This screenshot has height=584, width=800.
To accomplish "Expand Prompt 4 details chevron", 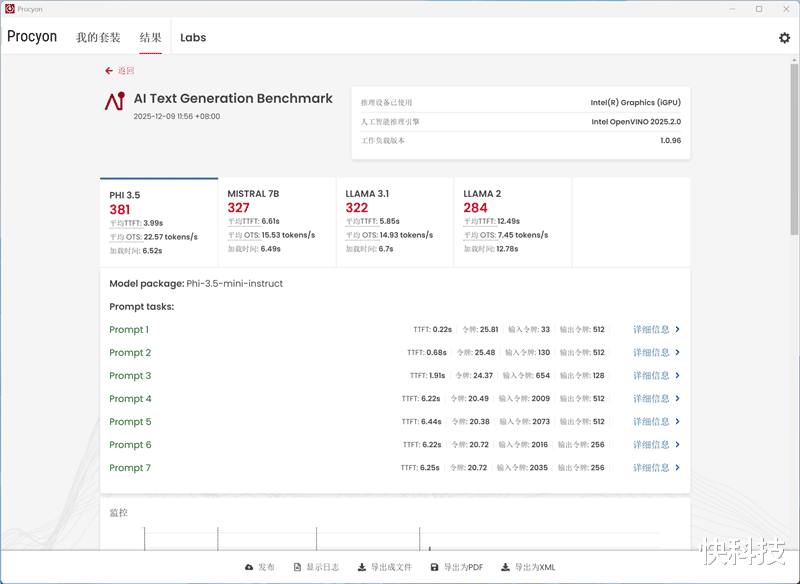I will (678, 399).
